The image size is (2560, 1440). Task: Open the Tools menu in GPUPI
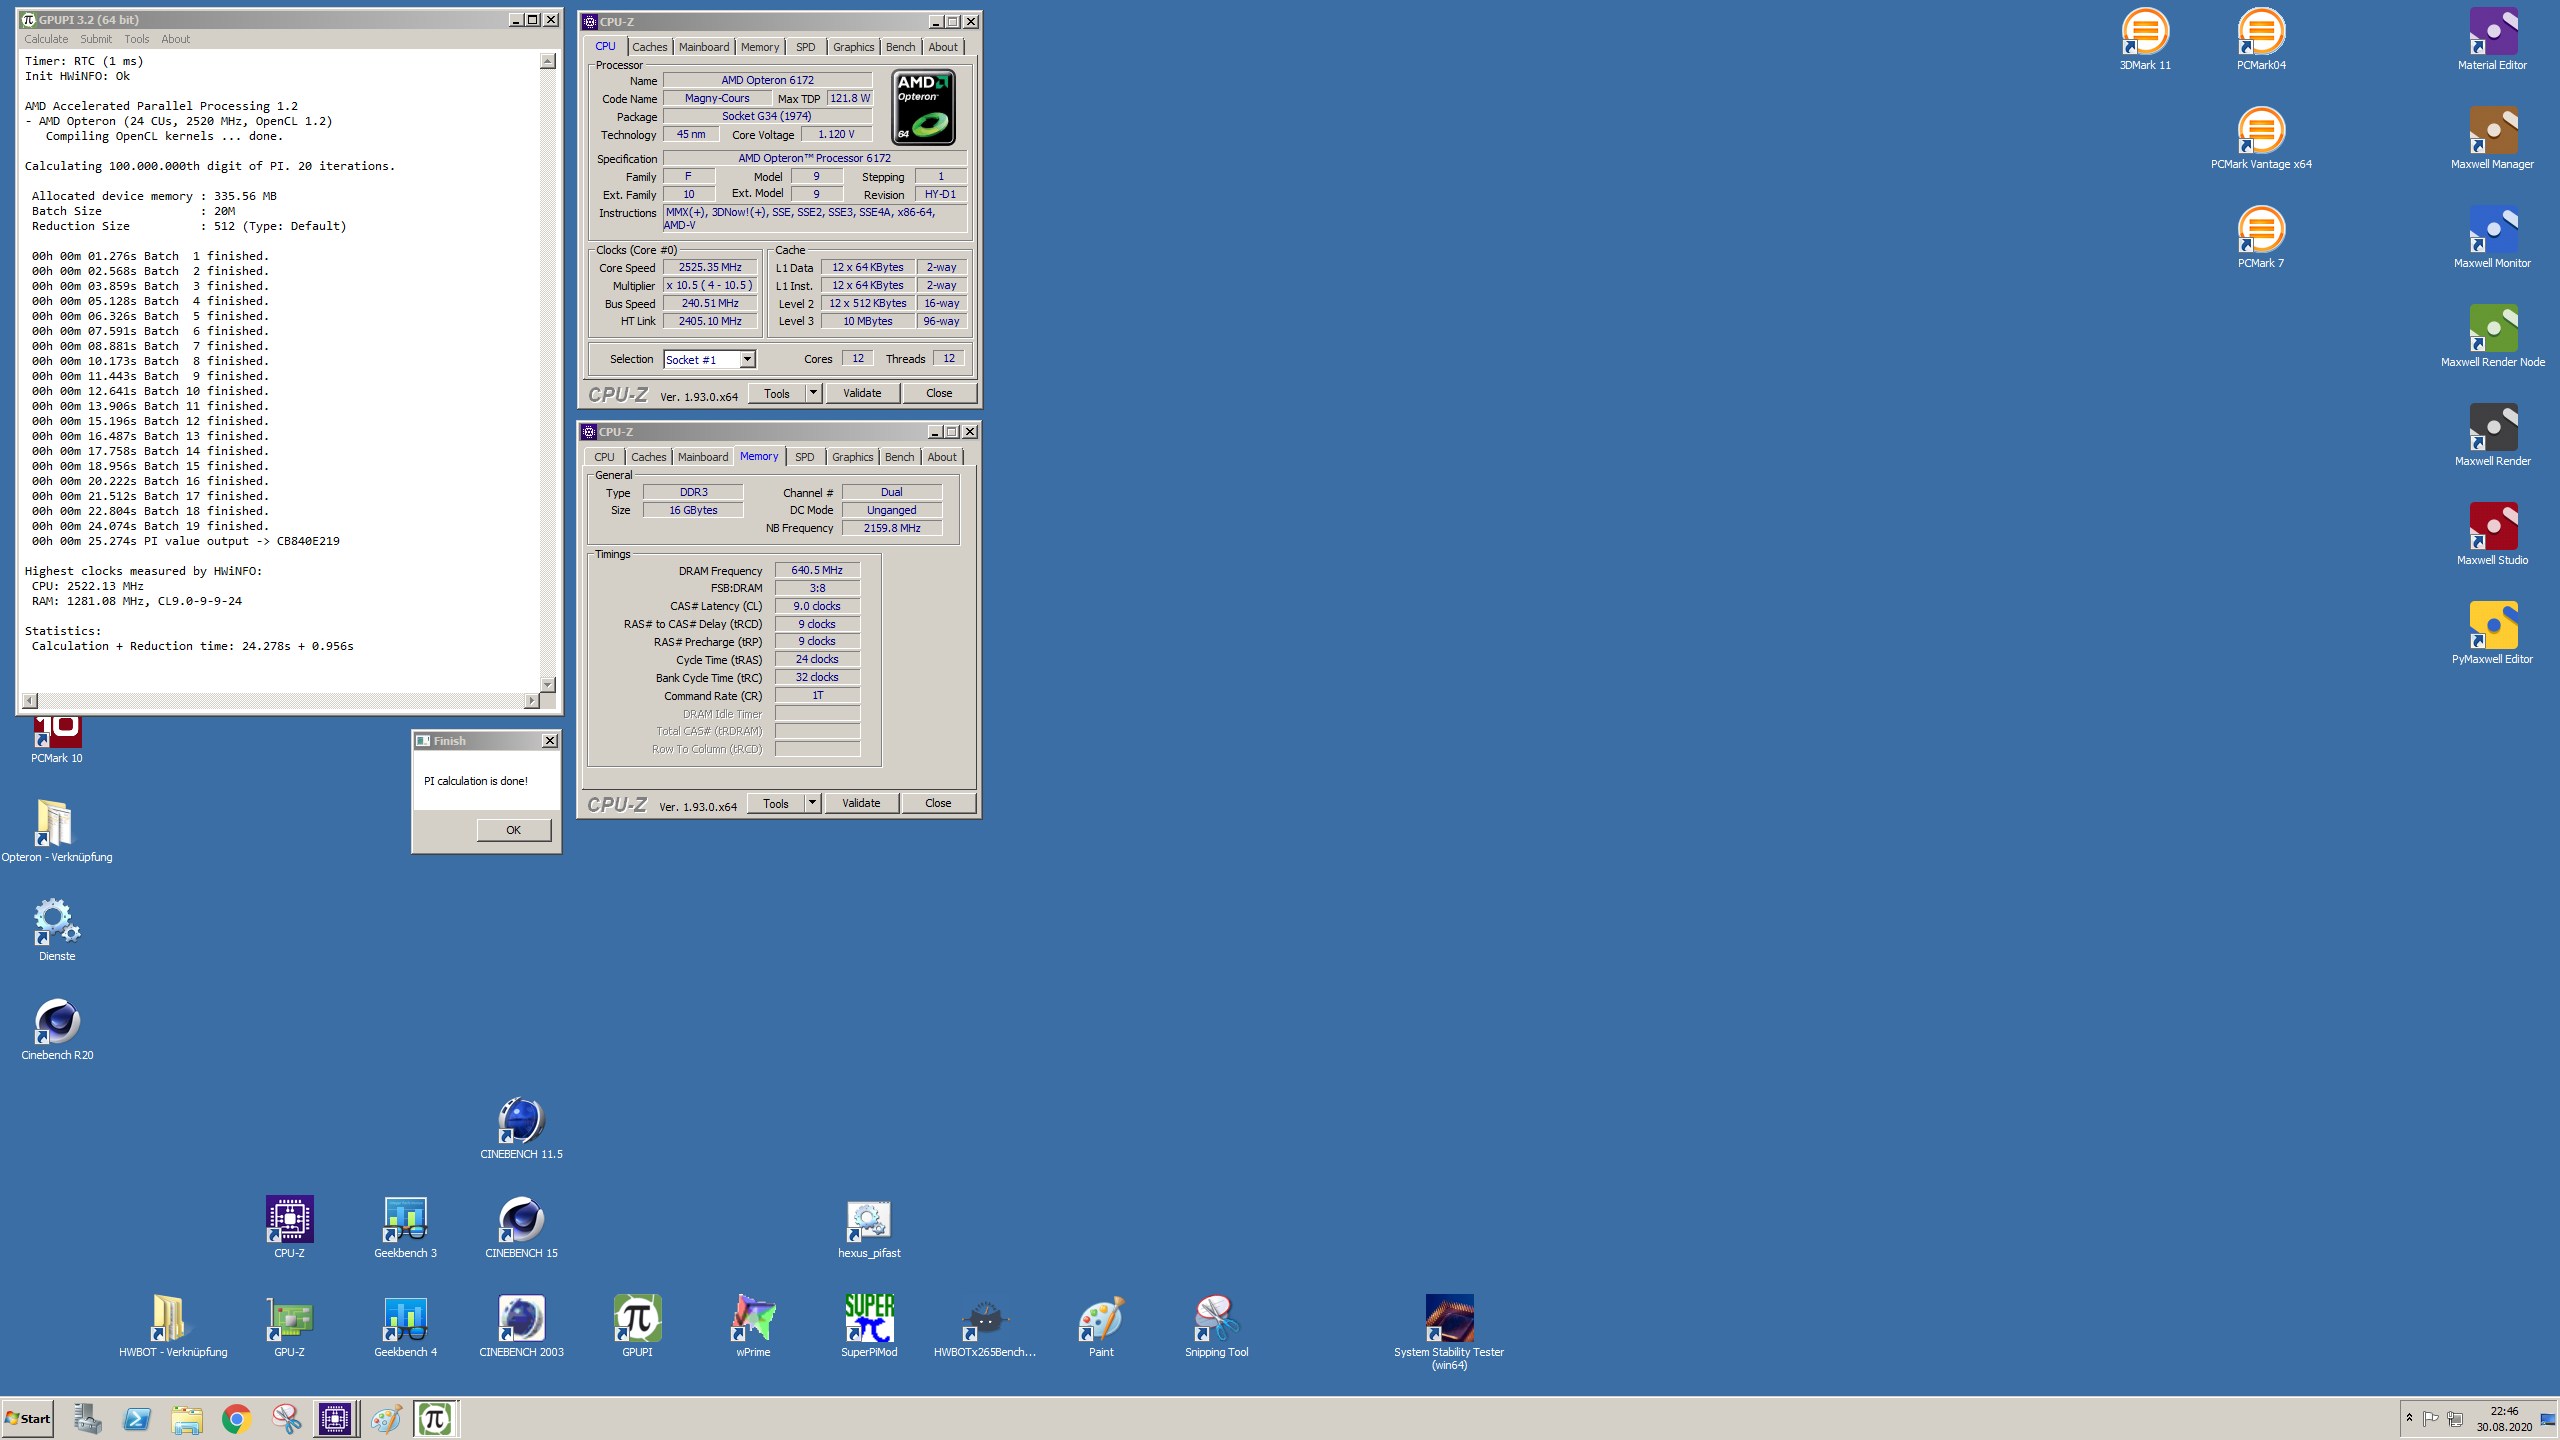click(x=137, y=39)
